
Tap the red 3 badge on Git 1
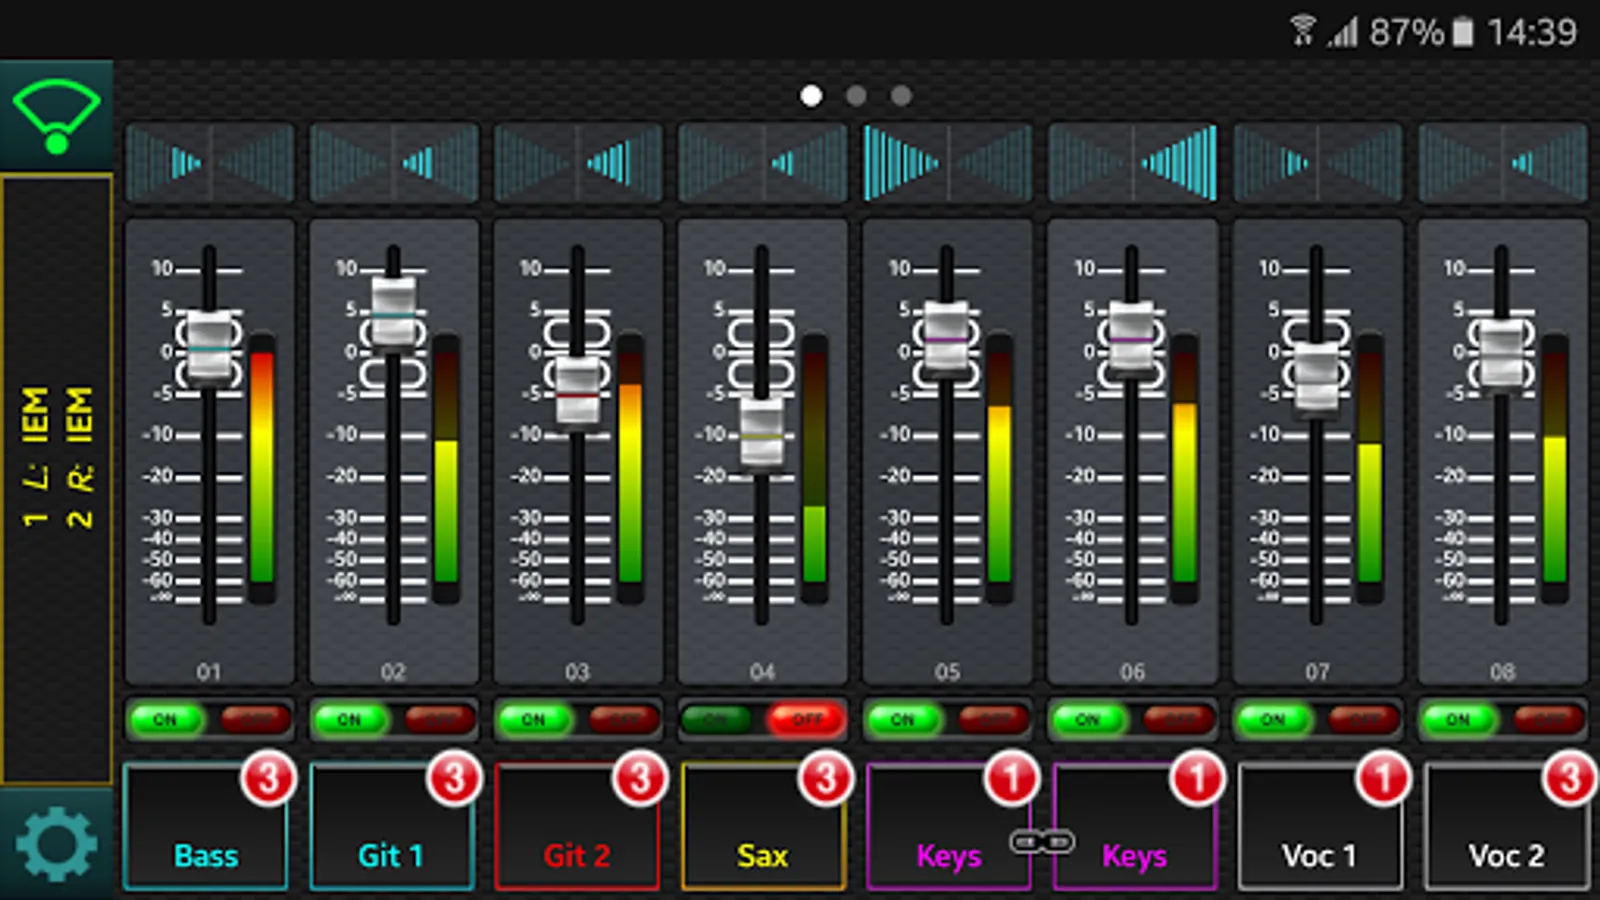coord(454,778)
